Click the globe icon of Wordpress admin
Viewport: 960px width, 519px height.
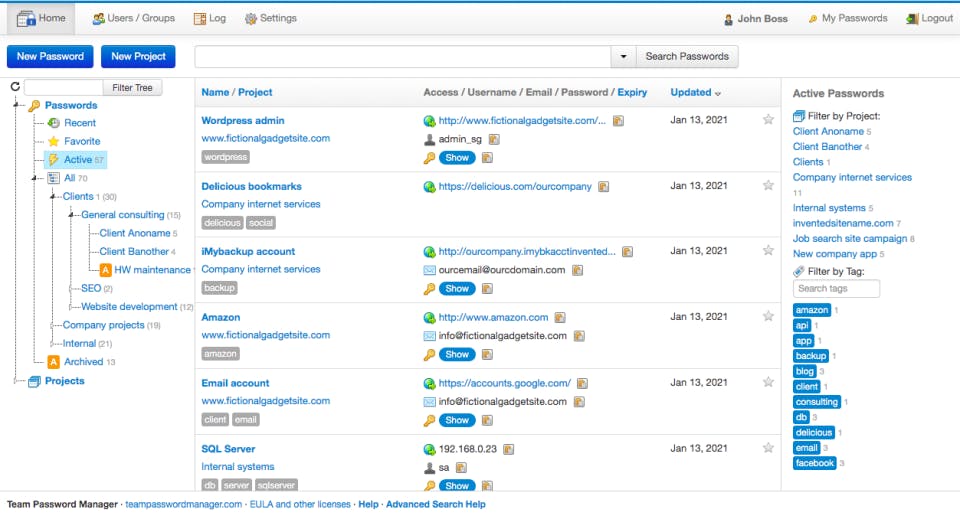[x=429, y=121]
